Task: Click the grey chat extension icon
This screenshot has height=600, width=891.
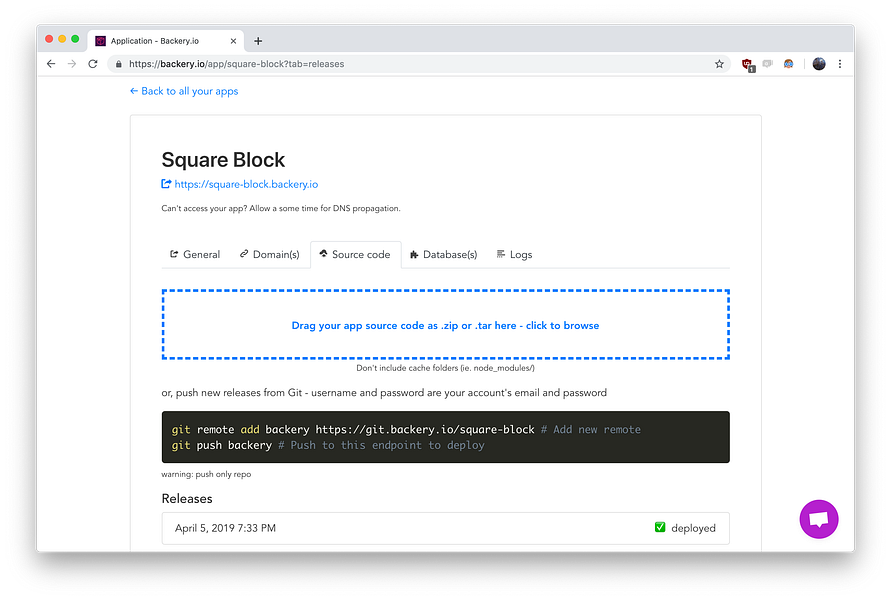Action: 768,64
